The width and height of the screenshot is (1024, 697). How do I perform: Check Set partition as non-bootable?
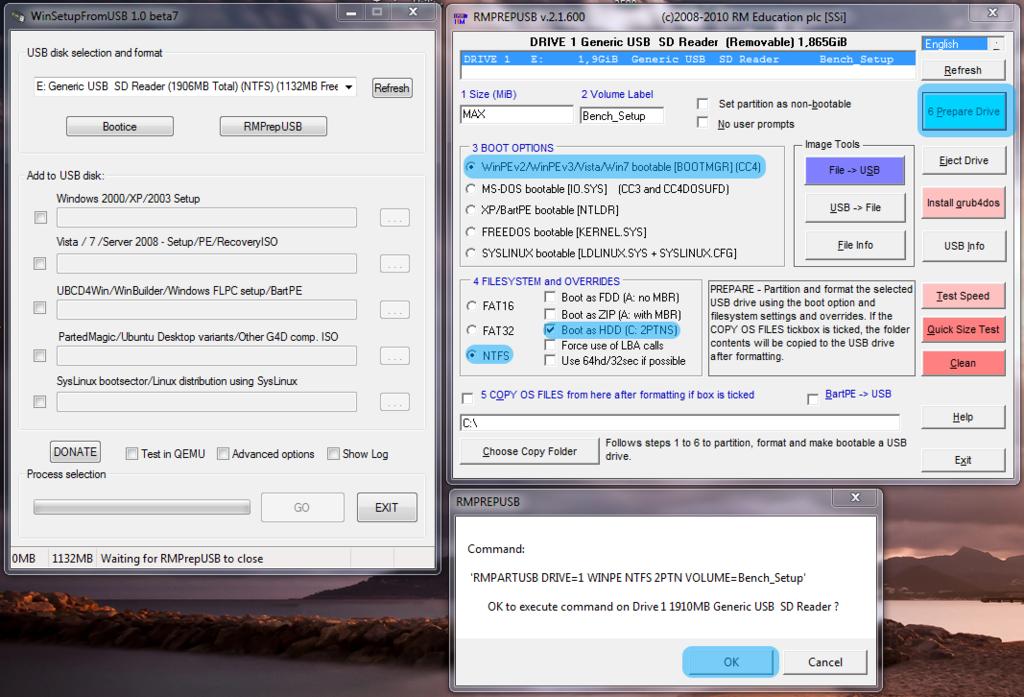pyautogui.click(x=703, y=104)
